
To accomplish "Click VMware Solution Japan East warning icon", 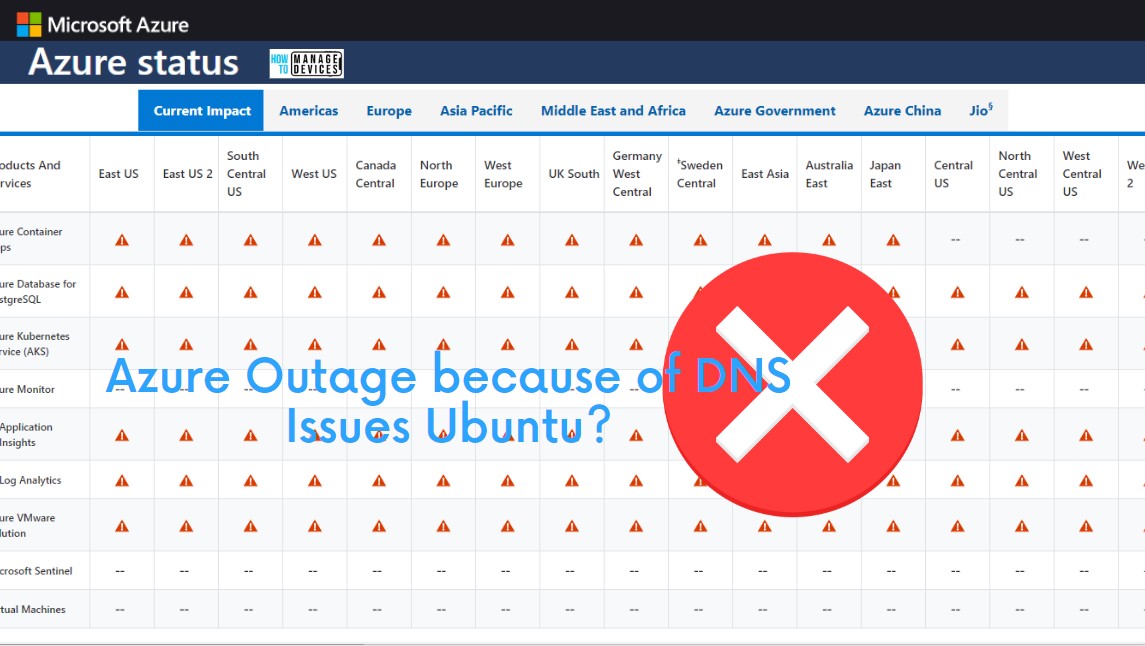I will pos(893,526).
